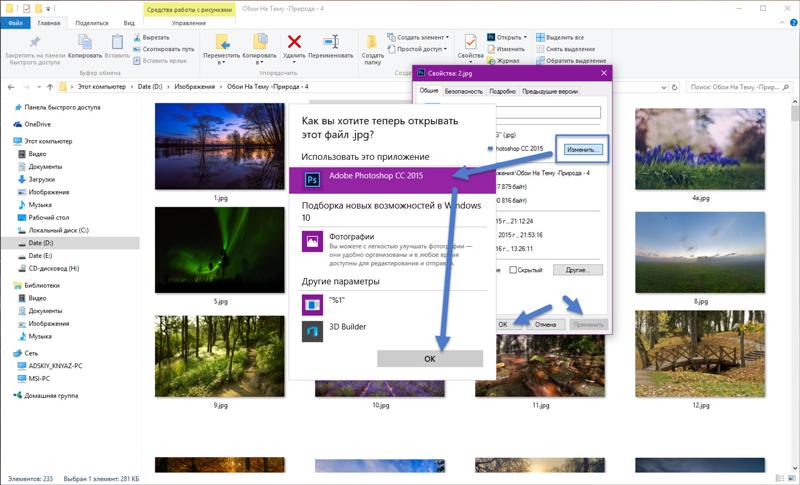Switch to the Вид ribbon tab
This screenshot has width=800, height=485.
point(129,23)
